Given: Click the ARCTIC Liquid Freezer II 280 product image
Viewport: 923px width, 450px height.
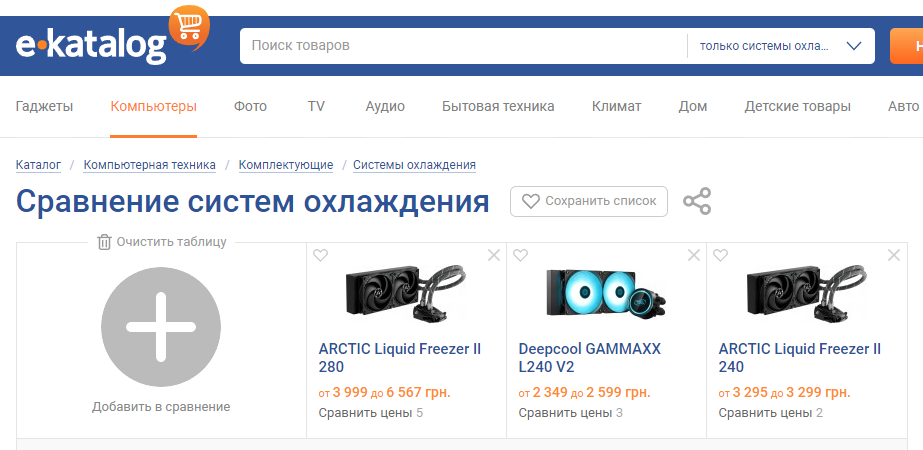Looking at the screenshot, I should pyautogui.click(x=406, y=293).
